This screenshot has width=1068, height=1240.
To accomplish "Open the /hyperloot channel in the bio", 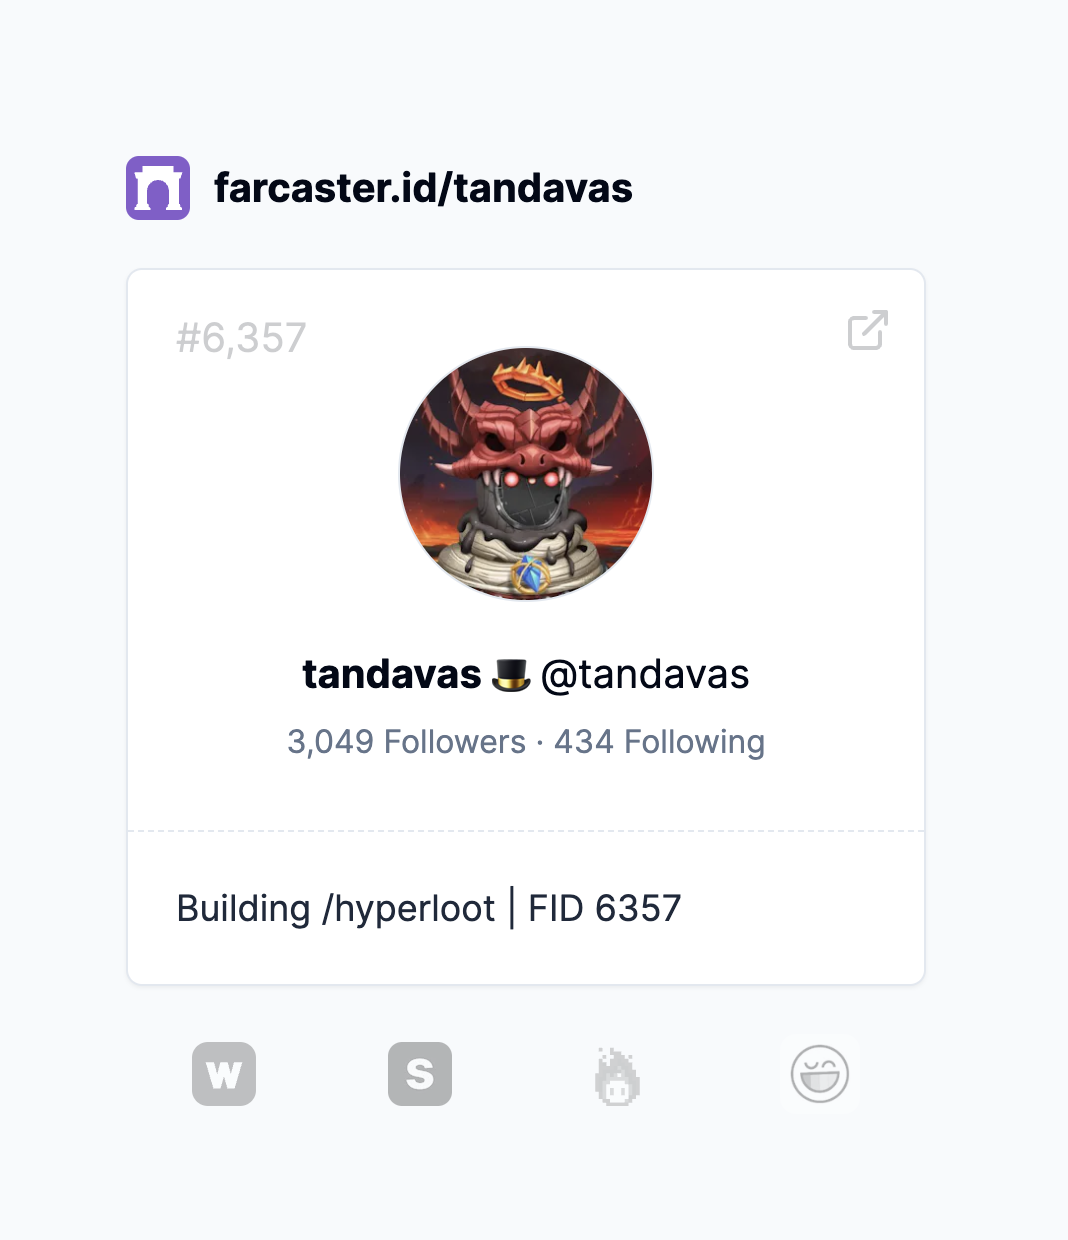I will tap(408, 909).
